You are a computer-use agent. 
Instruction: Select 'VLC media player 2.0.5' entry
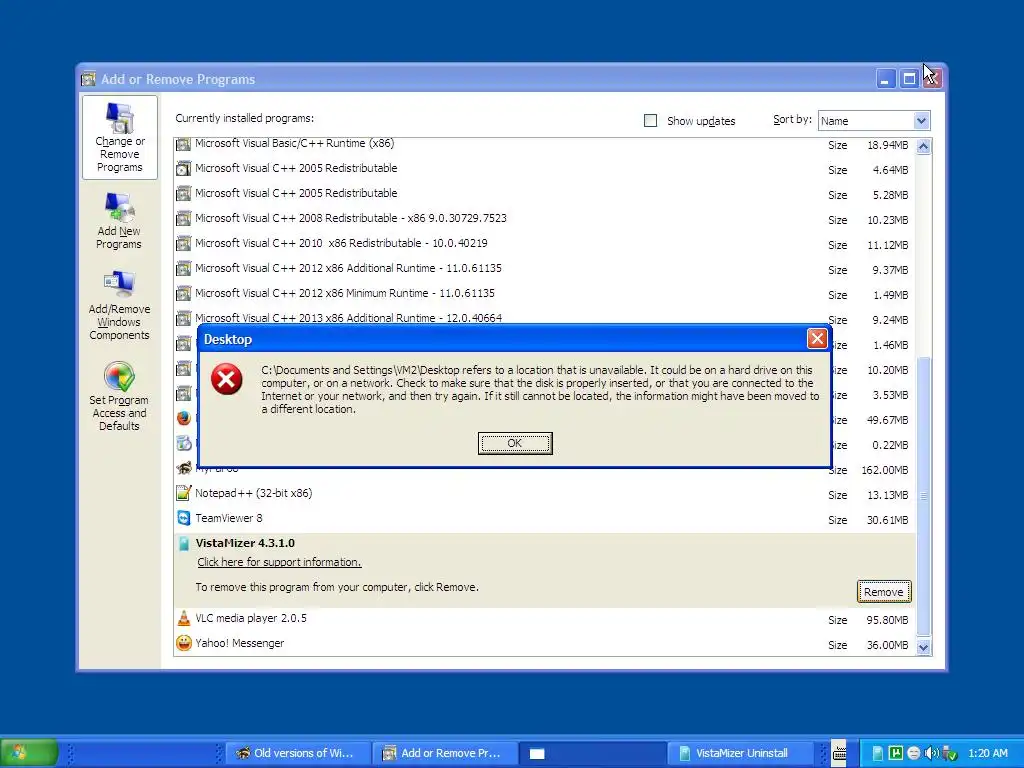(x=251, y=618)
